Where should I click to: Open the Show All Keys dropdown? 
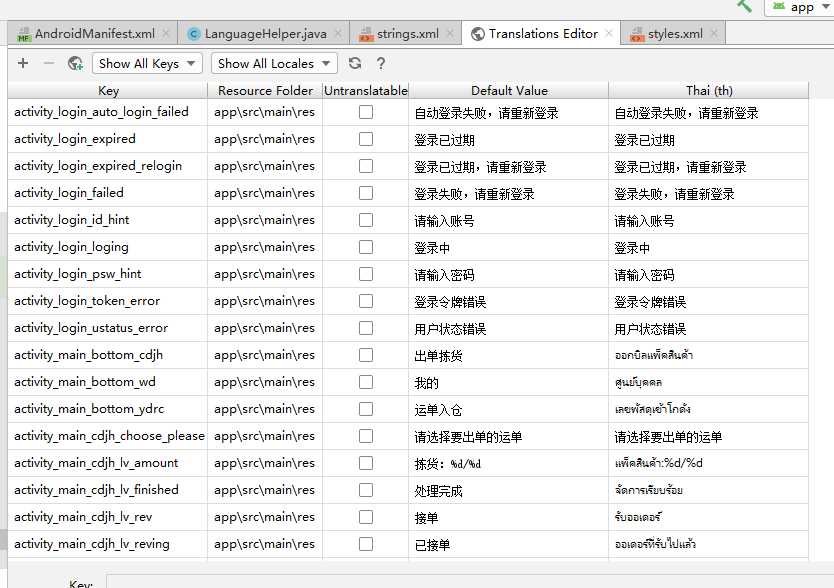pyautogui.click(x=147, y=63)
